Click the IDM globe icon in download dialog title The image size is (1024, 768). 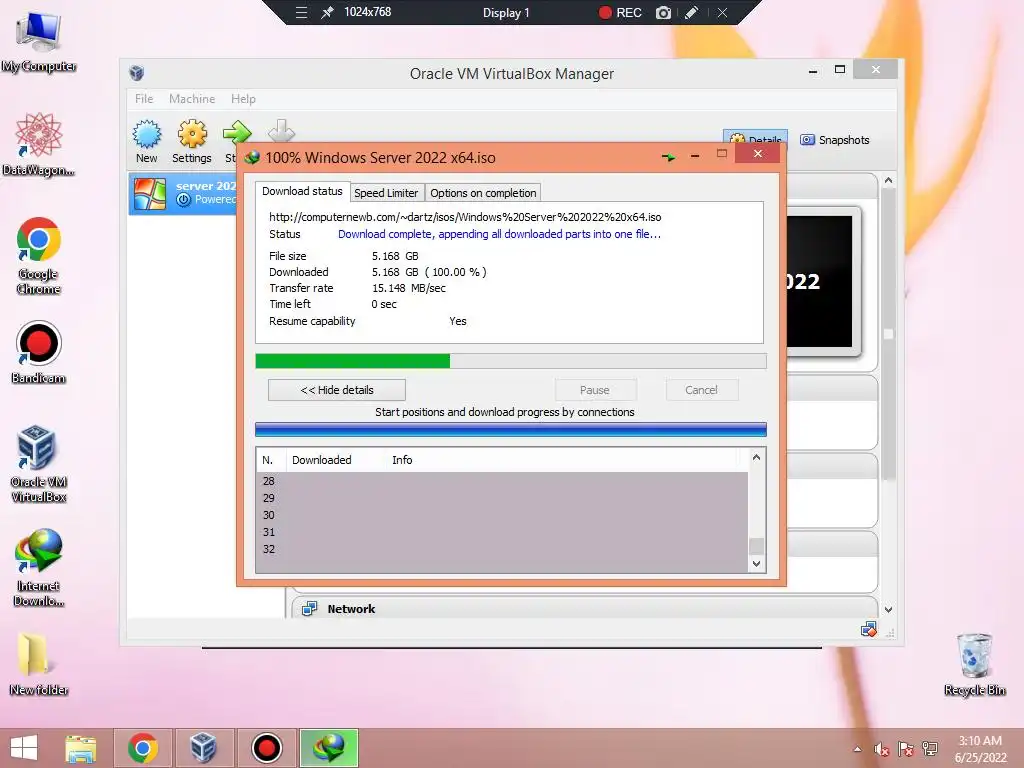coord(252,157)
